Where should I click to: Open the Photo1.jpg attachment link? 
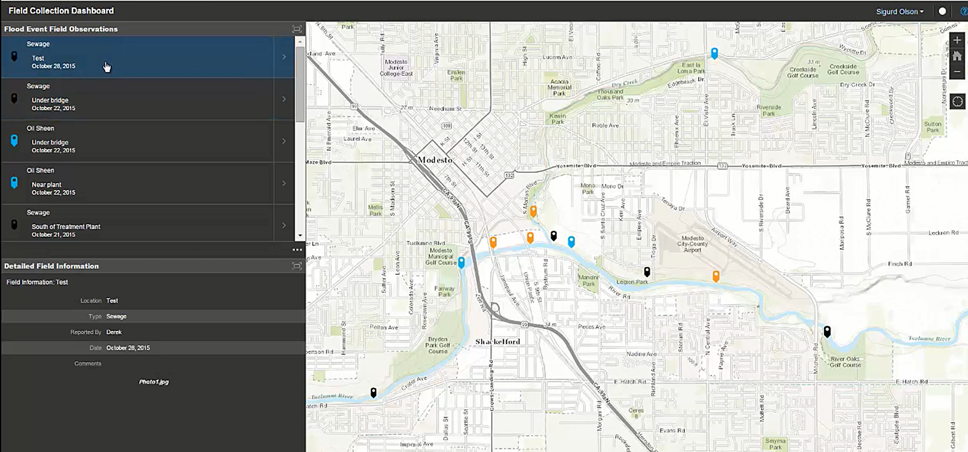point(154,382)
